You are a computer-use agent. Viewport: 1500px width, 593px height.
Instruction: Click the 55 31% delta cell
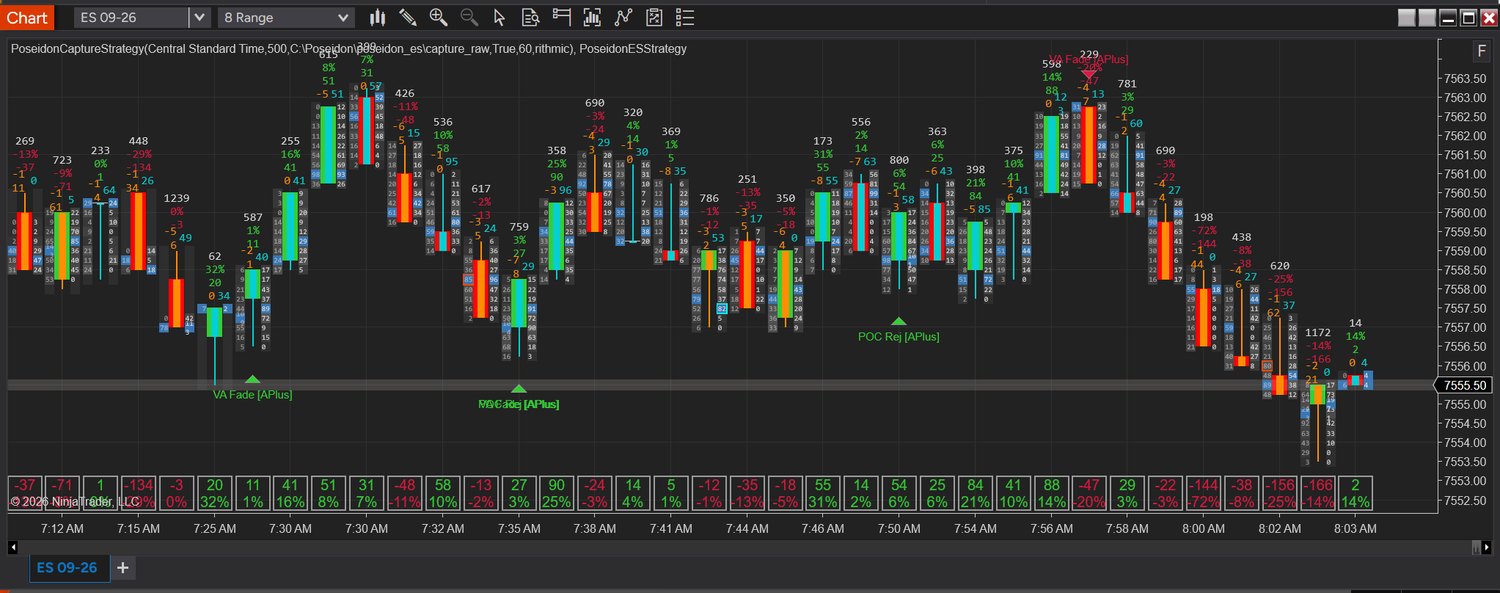pos(822,492)
